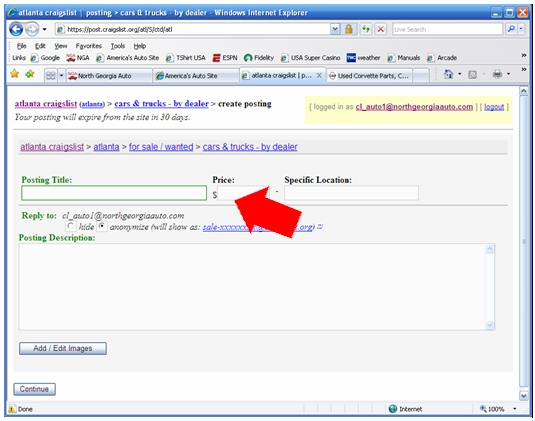
Task: Click the browser Back arrow button
Action: coord(16,29)
